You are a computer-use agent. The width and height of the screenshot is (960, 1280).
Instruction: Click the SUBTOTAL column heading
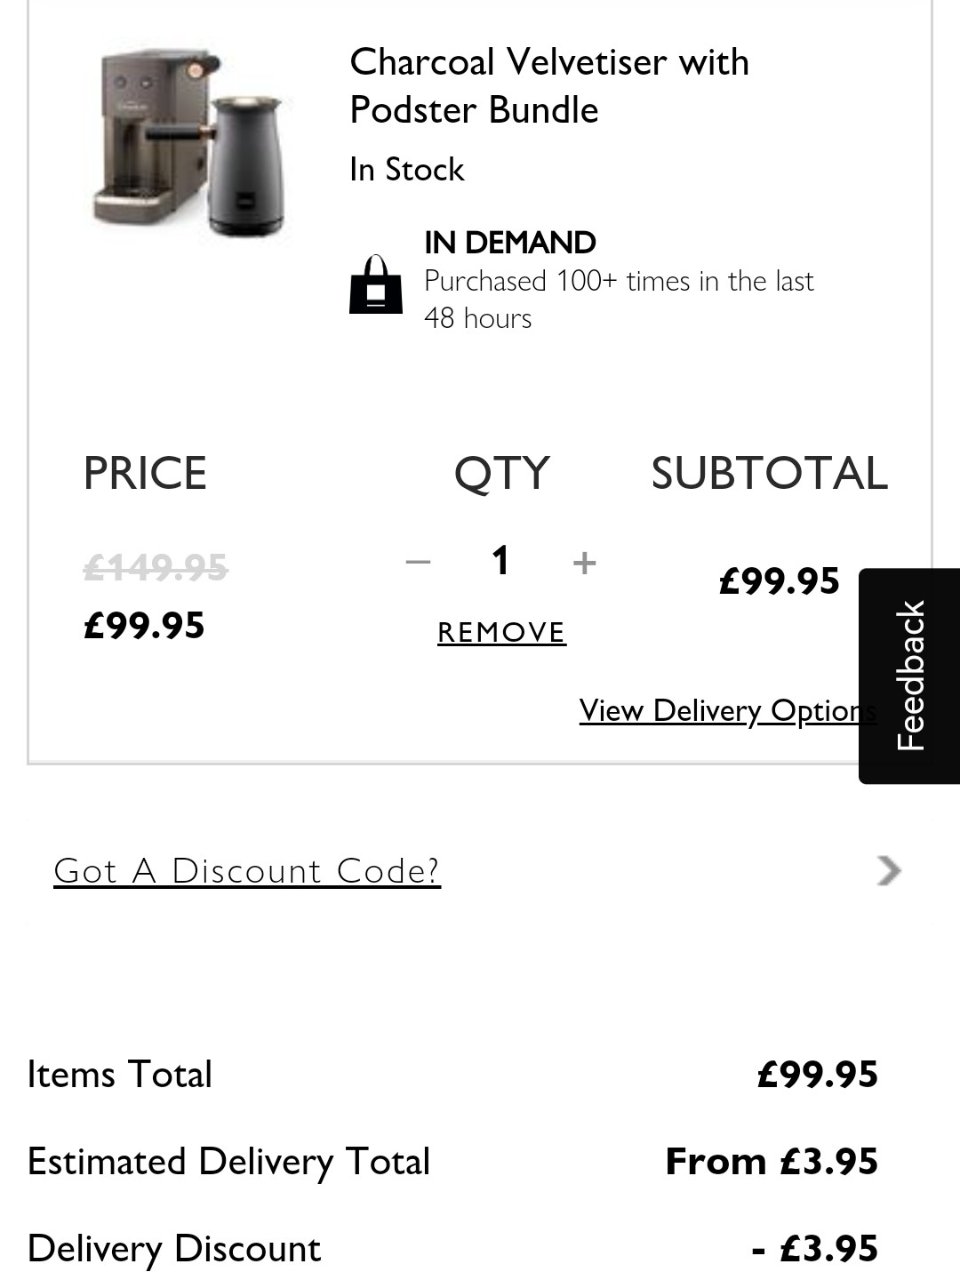pyautogui.click(x=769, y=473)
